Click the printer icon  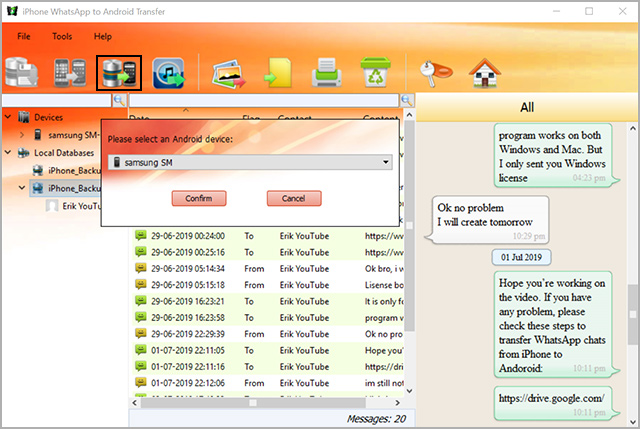coord(327,72)
